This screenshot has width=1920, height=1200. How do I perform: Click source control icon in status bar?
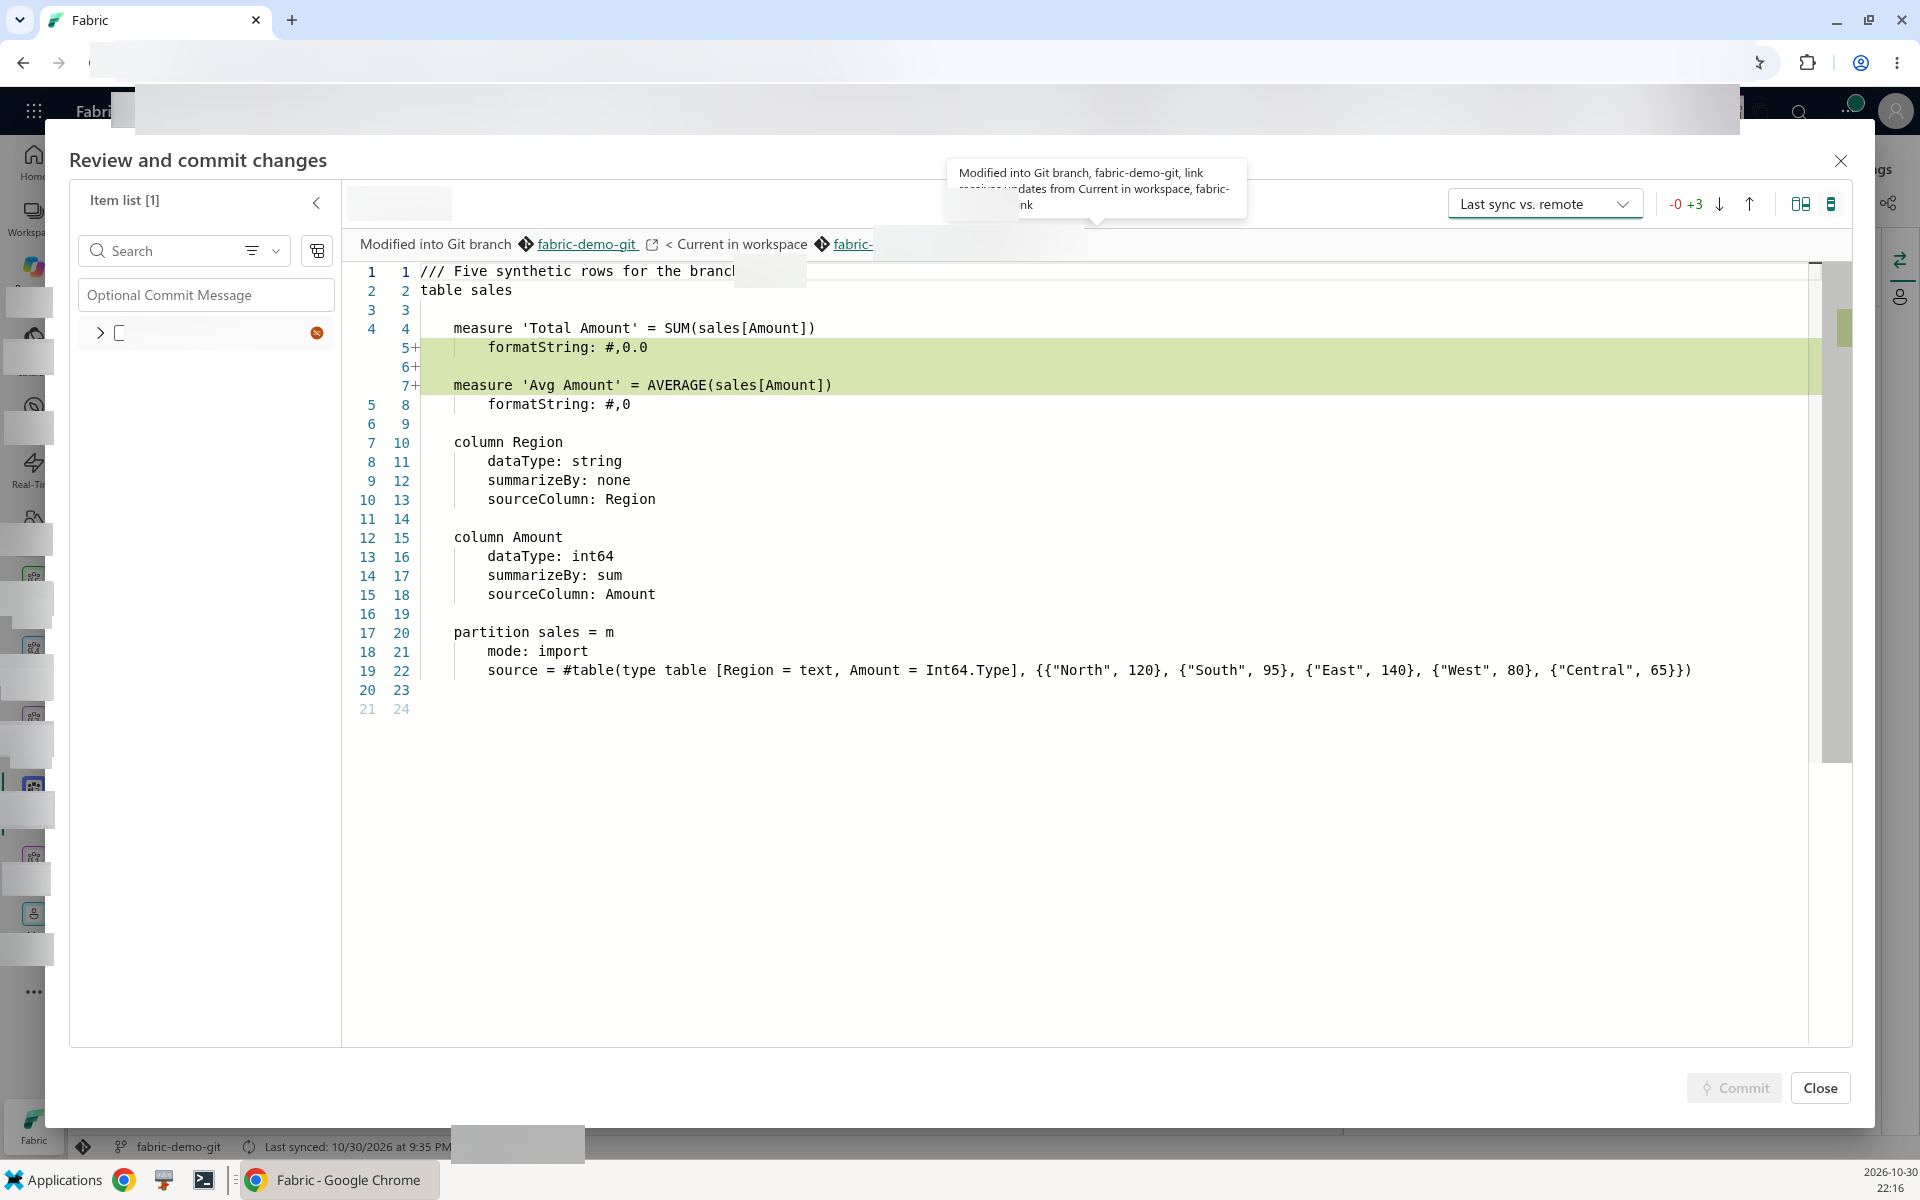click(x=83, y=1147)
